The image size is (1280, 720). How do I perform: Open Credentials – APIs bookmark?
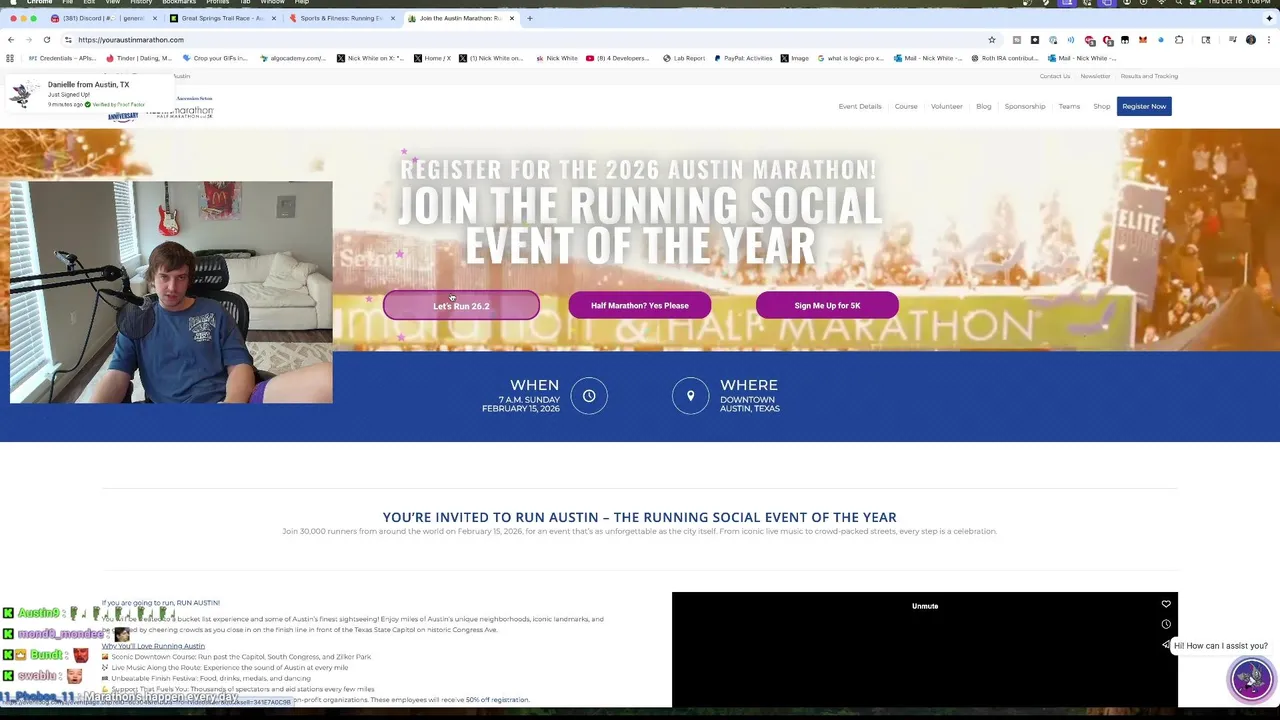(62, 58)
